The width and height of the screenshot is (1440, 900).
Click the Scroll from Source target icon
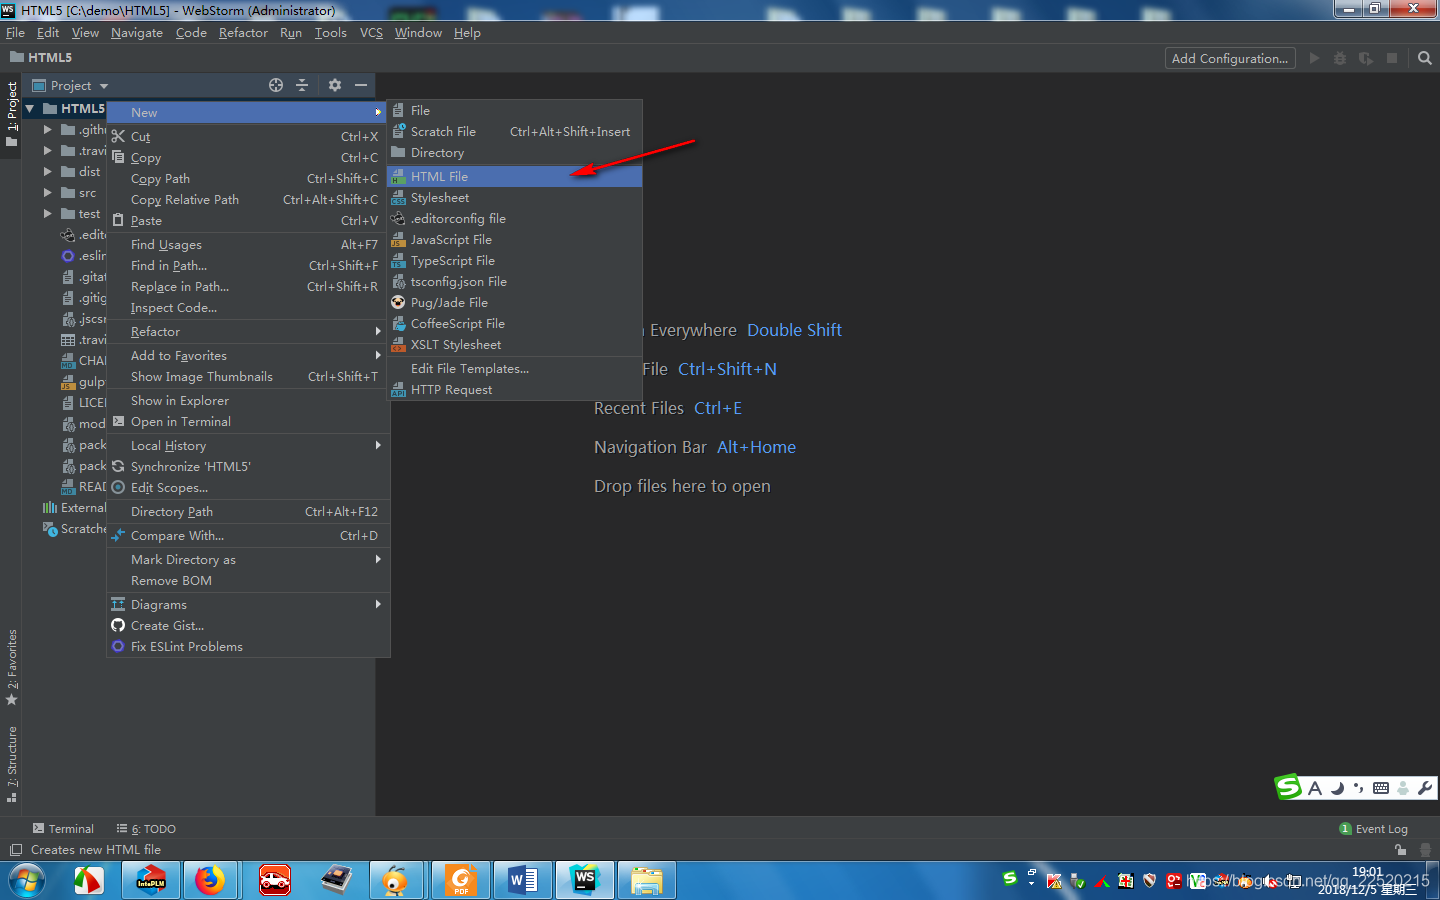tap(276, 85)
